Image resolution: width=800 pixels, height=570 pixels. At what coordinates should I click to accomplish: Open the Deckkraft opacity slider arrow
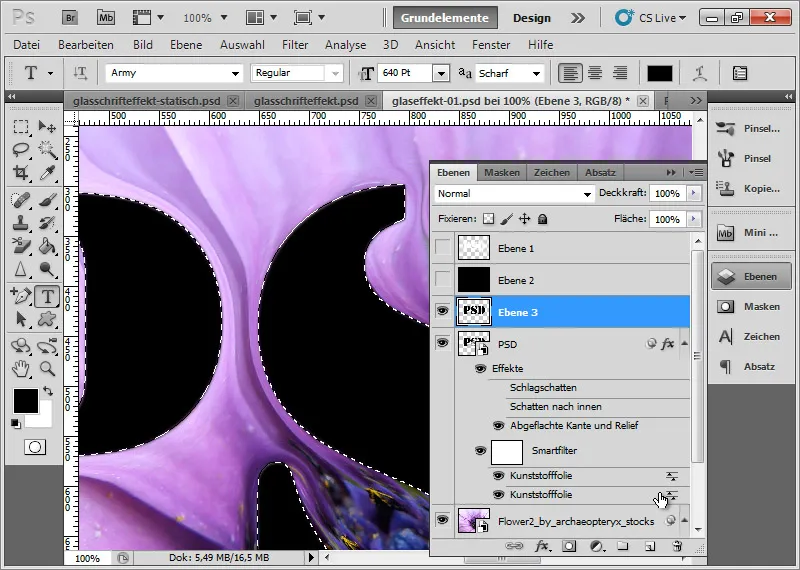(x=693, y=193)
